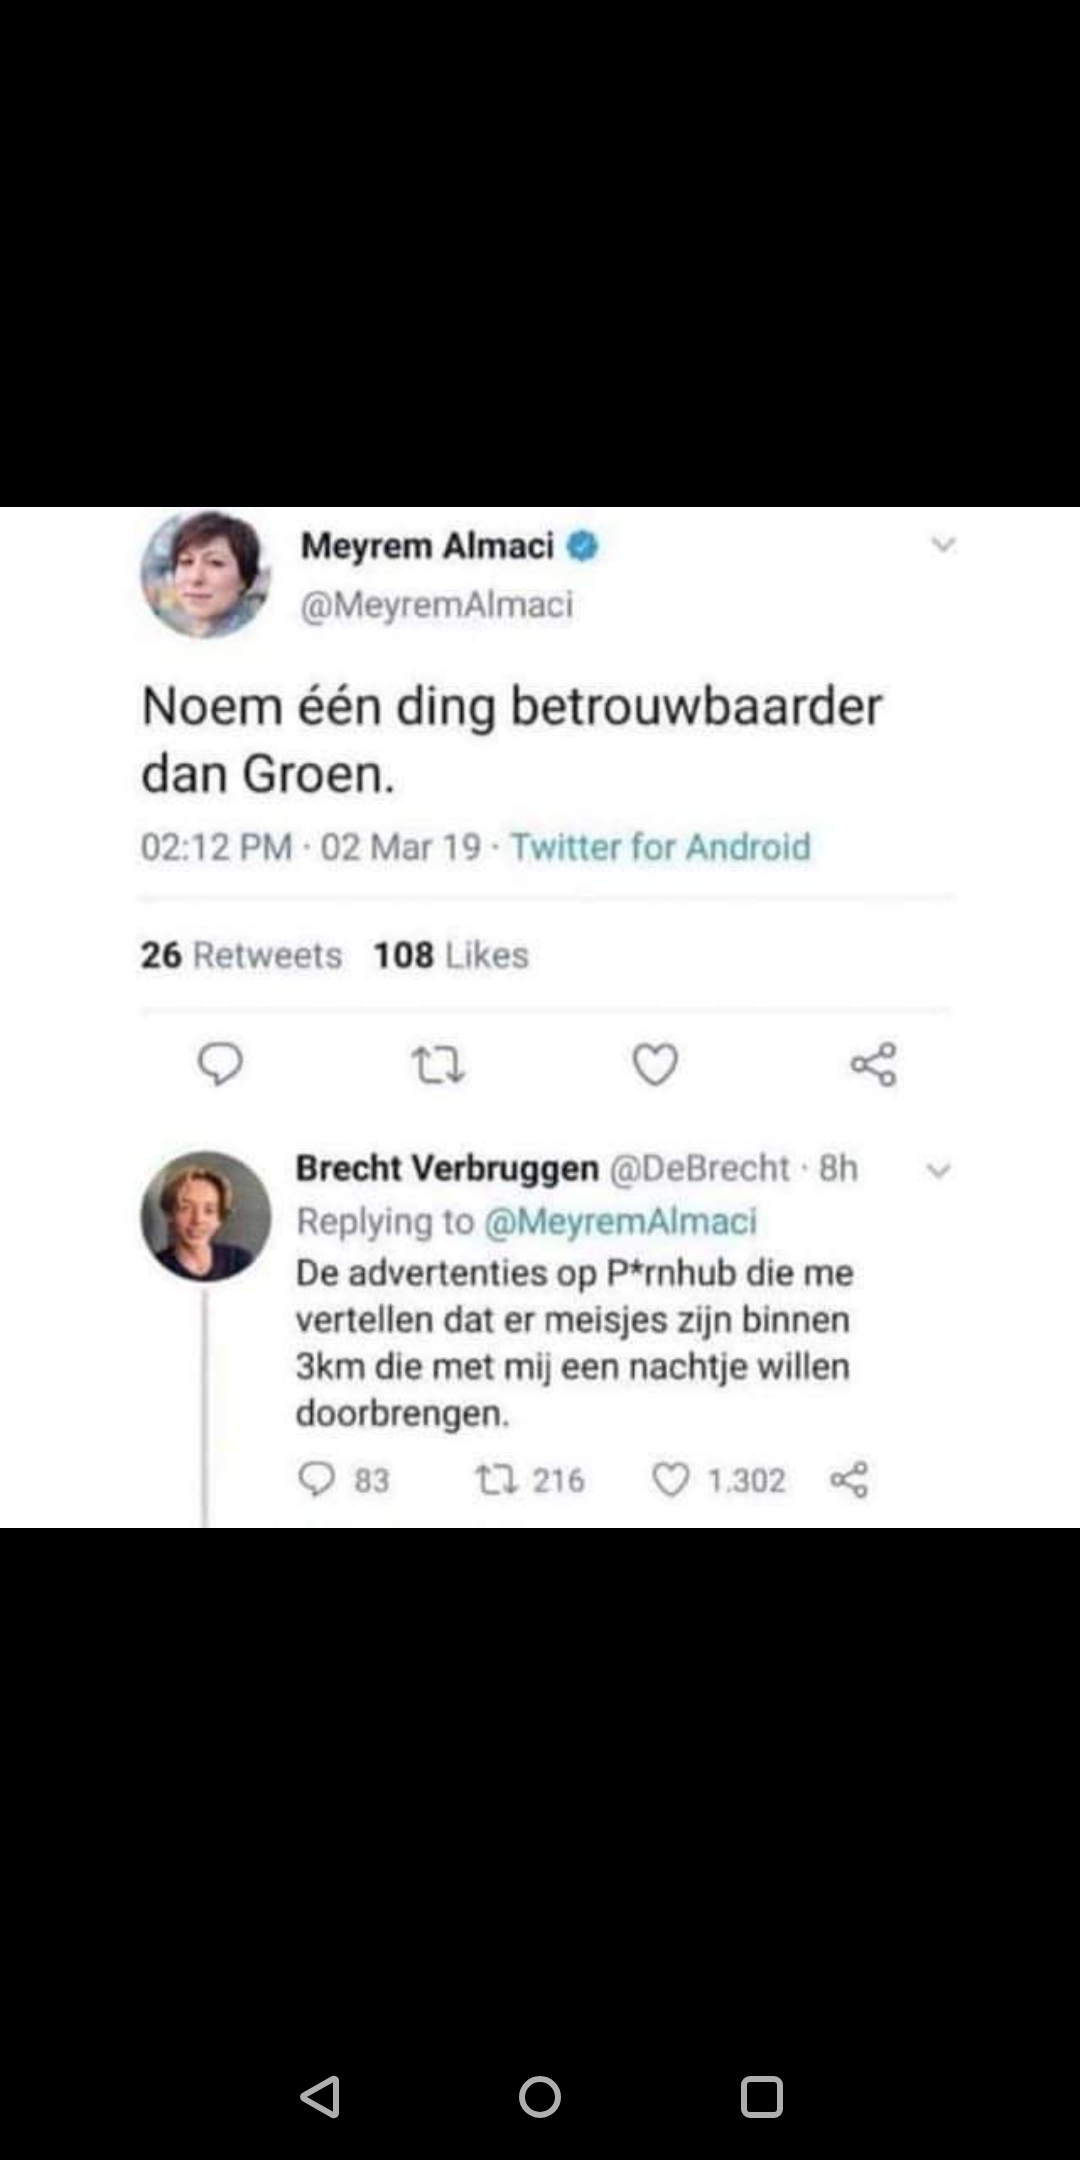
Task: Open Brecht Verbruggen name link
Action: [x=447, y=1168]
